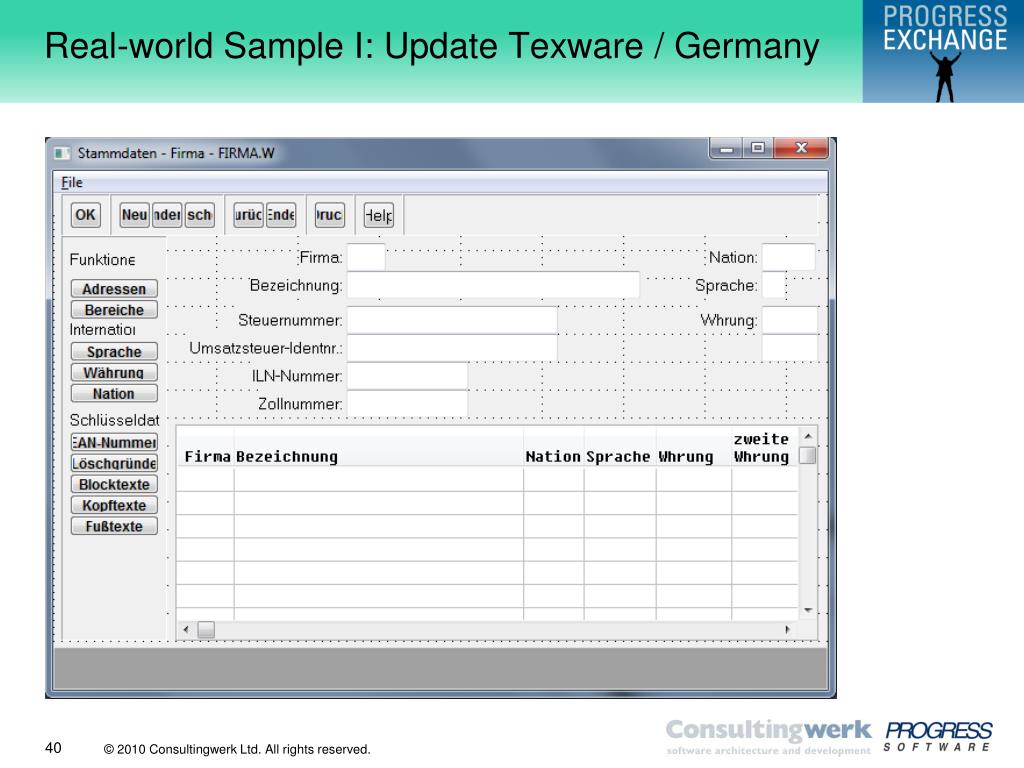Open Löschgründe key data
The image size is (1024, 768).
114,463
